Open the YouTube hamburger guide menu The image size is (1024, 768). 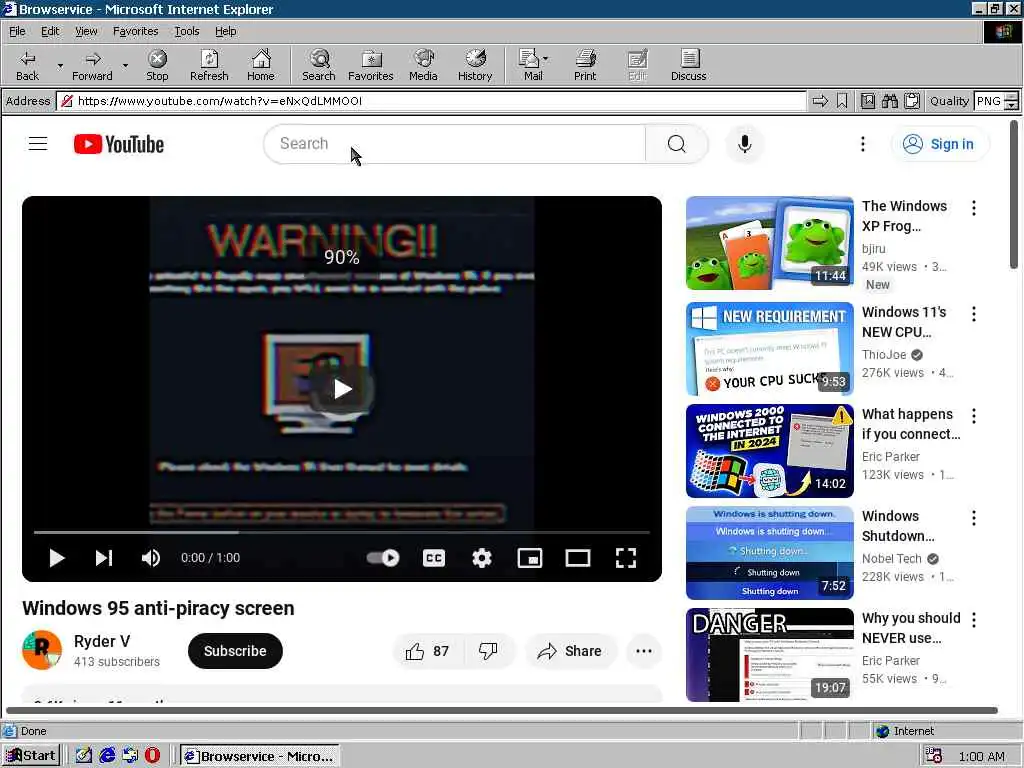38,144
